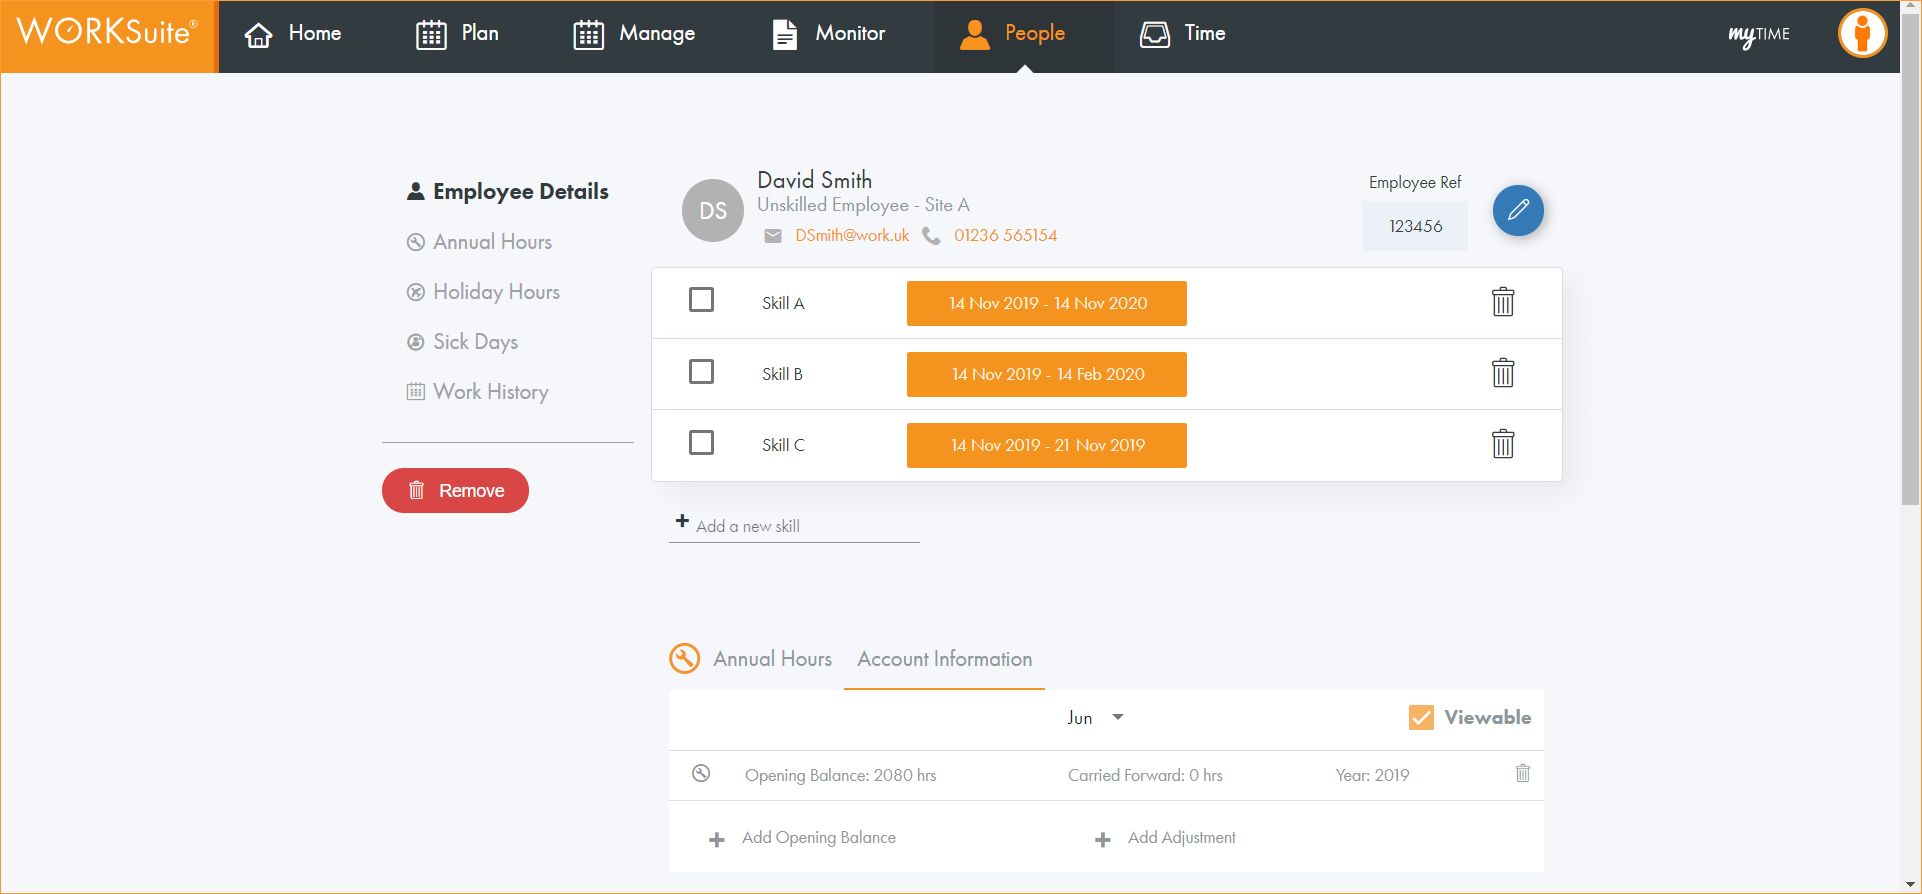Click the myTIME logo
The image size is (1922, 894).
[x=1758, y=35]
